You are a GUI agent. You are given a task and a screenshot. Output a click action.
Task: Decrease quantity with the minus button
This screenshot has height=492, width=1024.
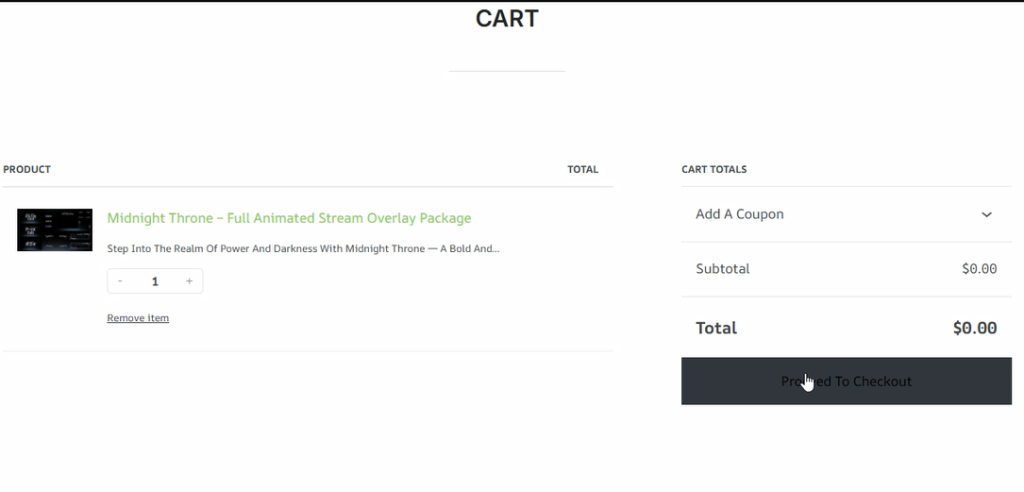[x=120, y=281]
